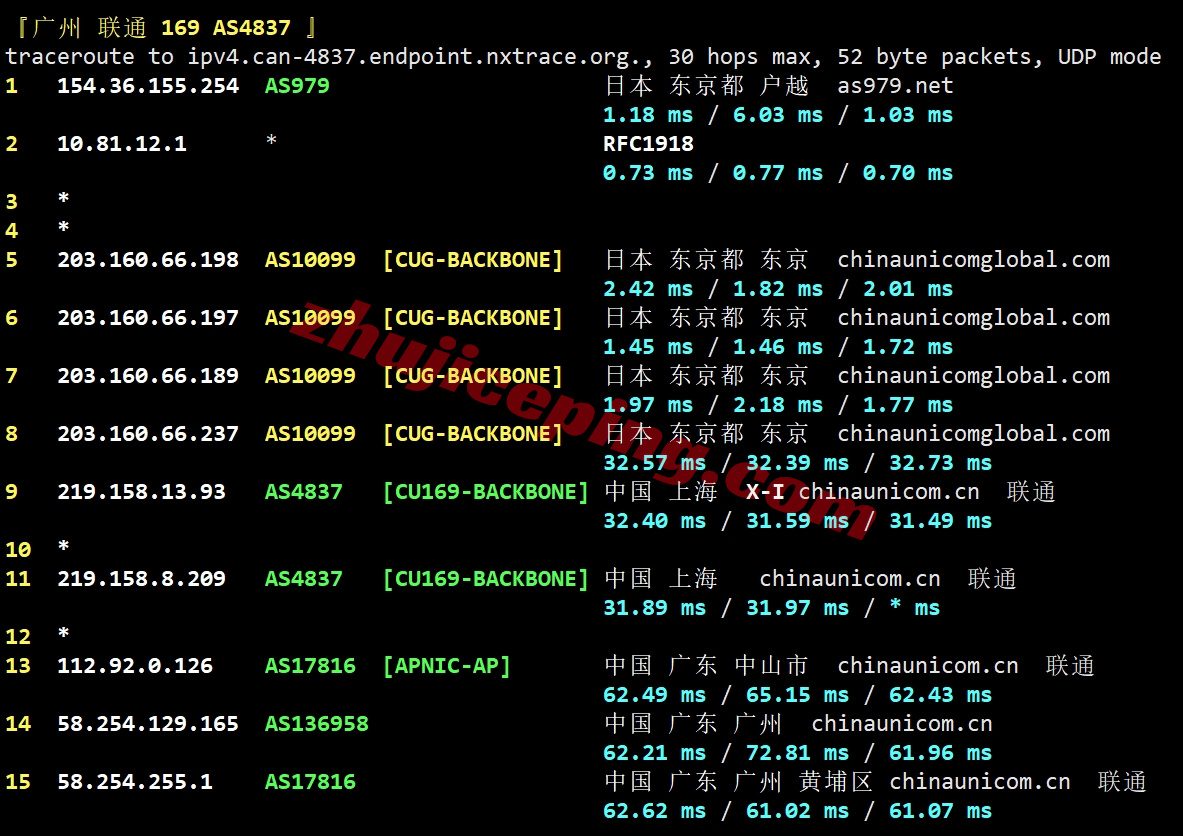Click the hop number 10
Screen dimensions: 1183x836
[x=18, y=550]
